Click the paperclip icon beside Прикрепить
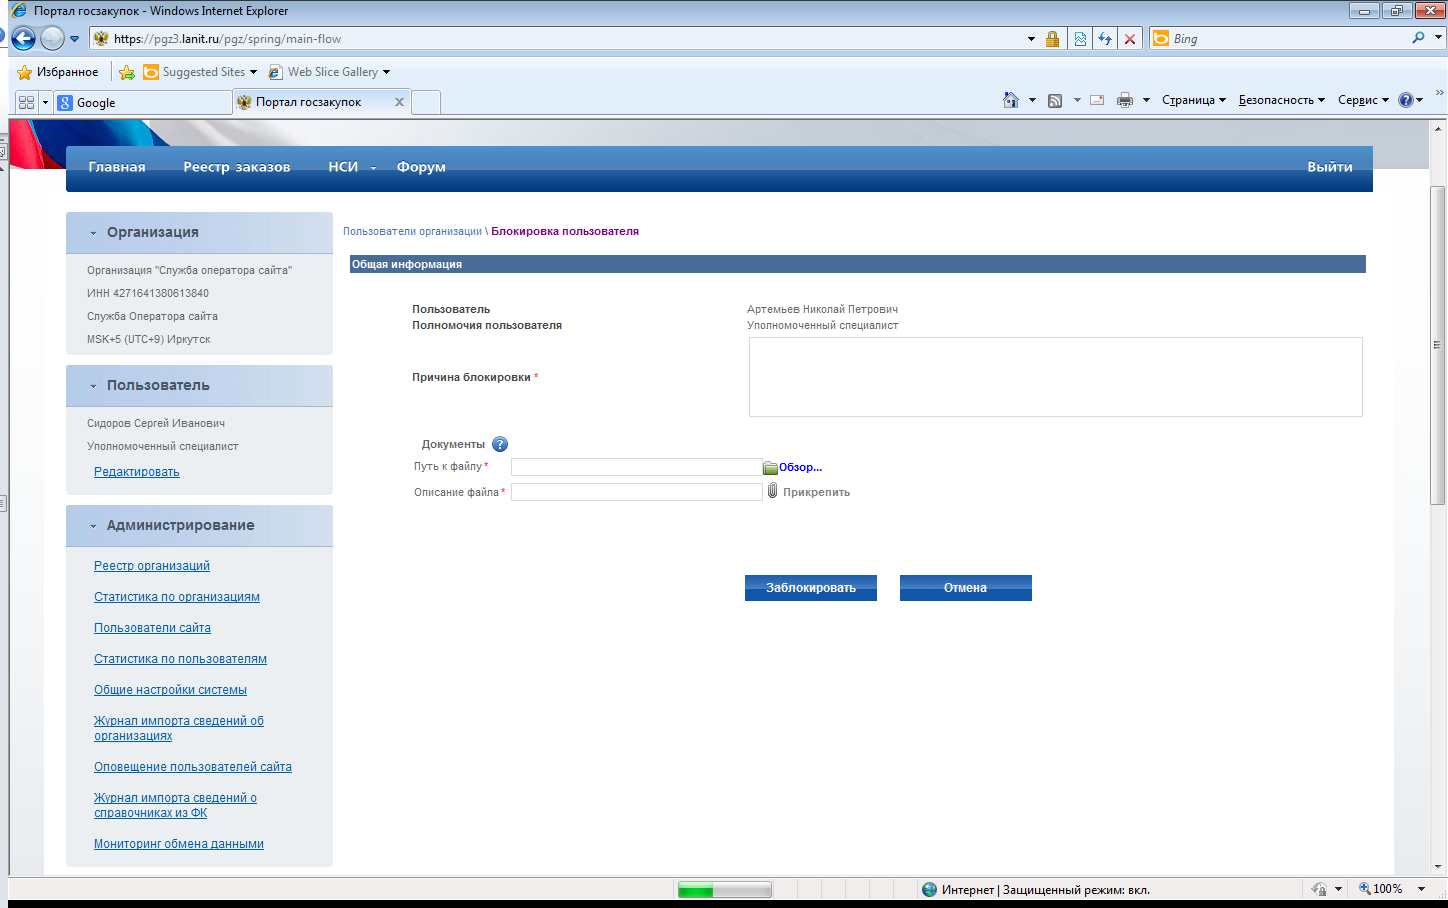This screenshot has height=908, width=1448. 772,491
